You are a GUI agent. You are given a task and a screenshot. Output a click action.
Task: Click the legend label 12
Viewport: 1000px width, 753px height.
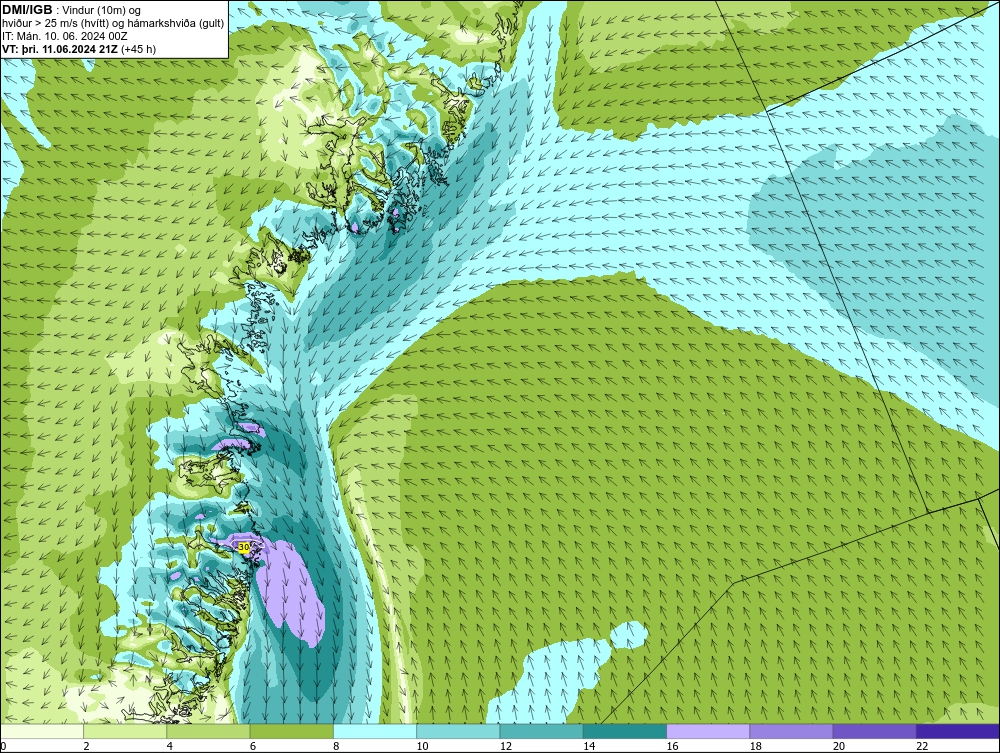tap(506, 746)
